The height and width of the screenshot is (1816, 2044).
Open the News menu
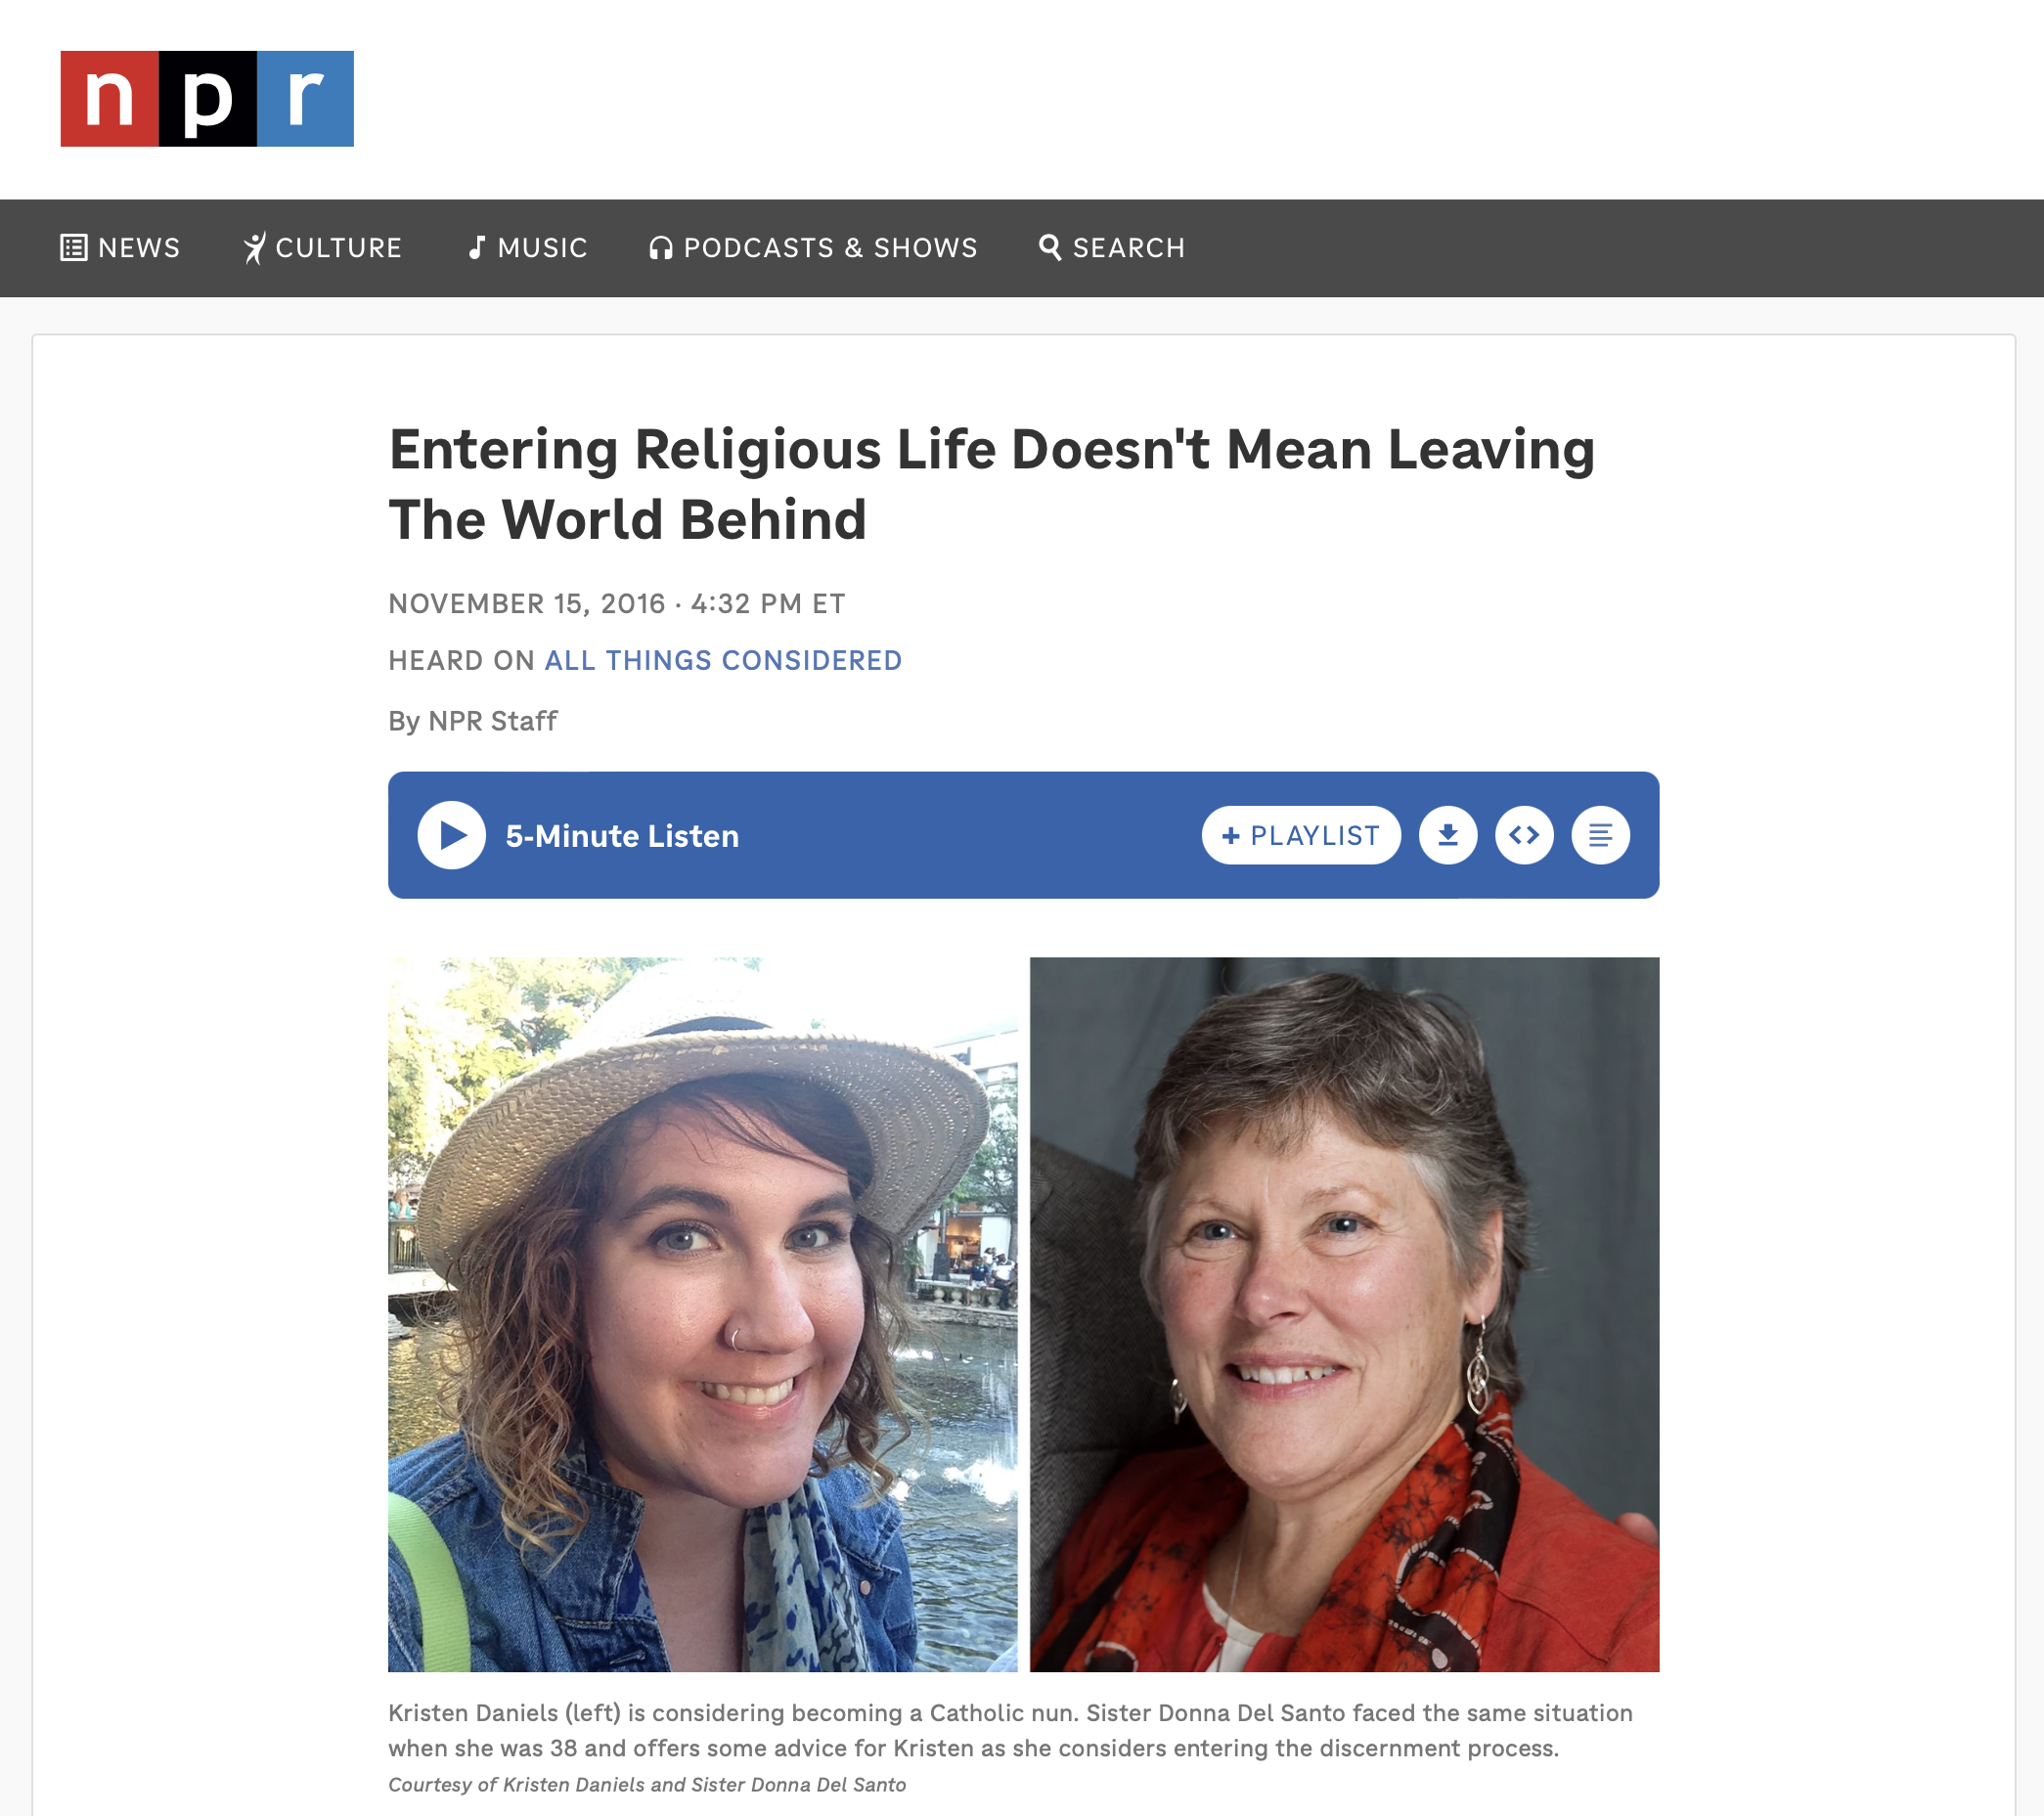(120, 247)
